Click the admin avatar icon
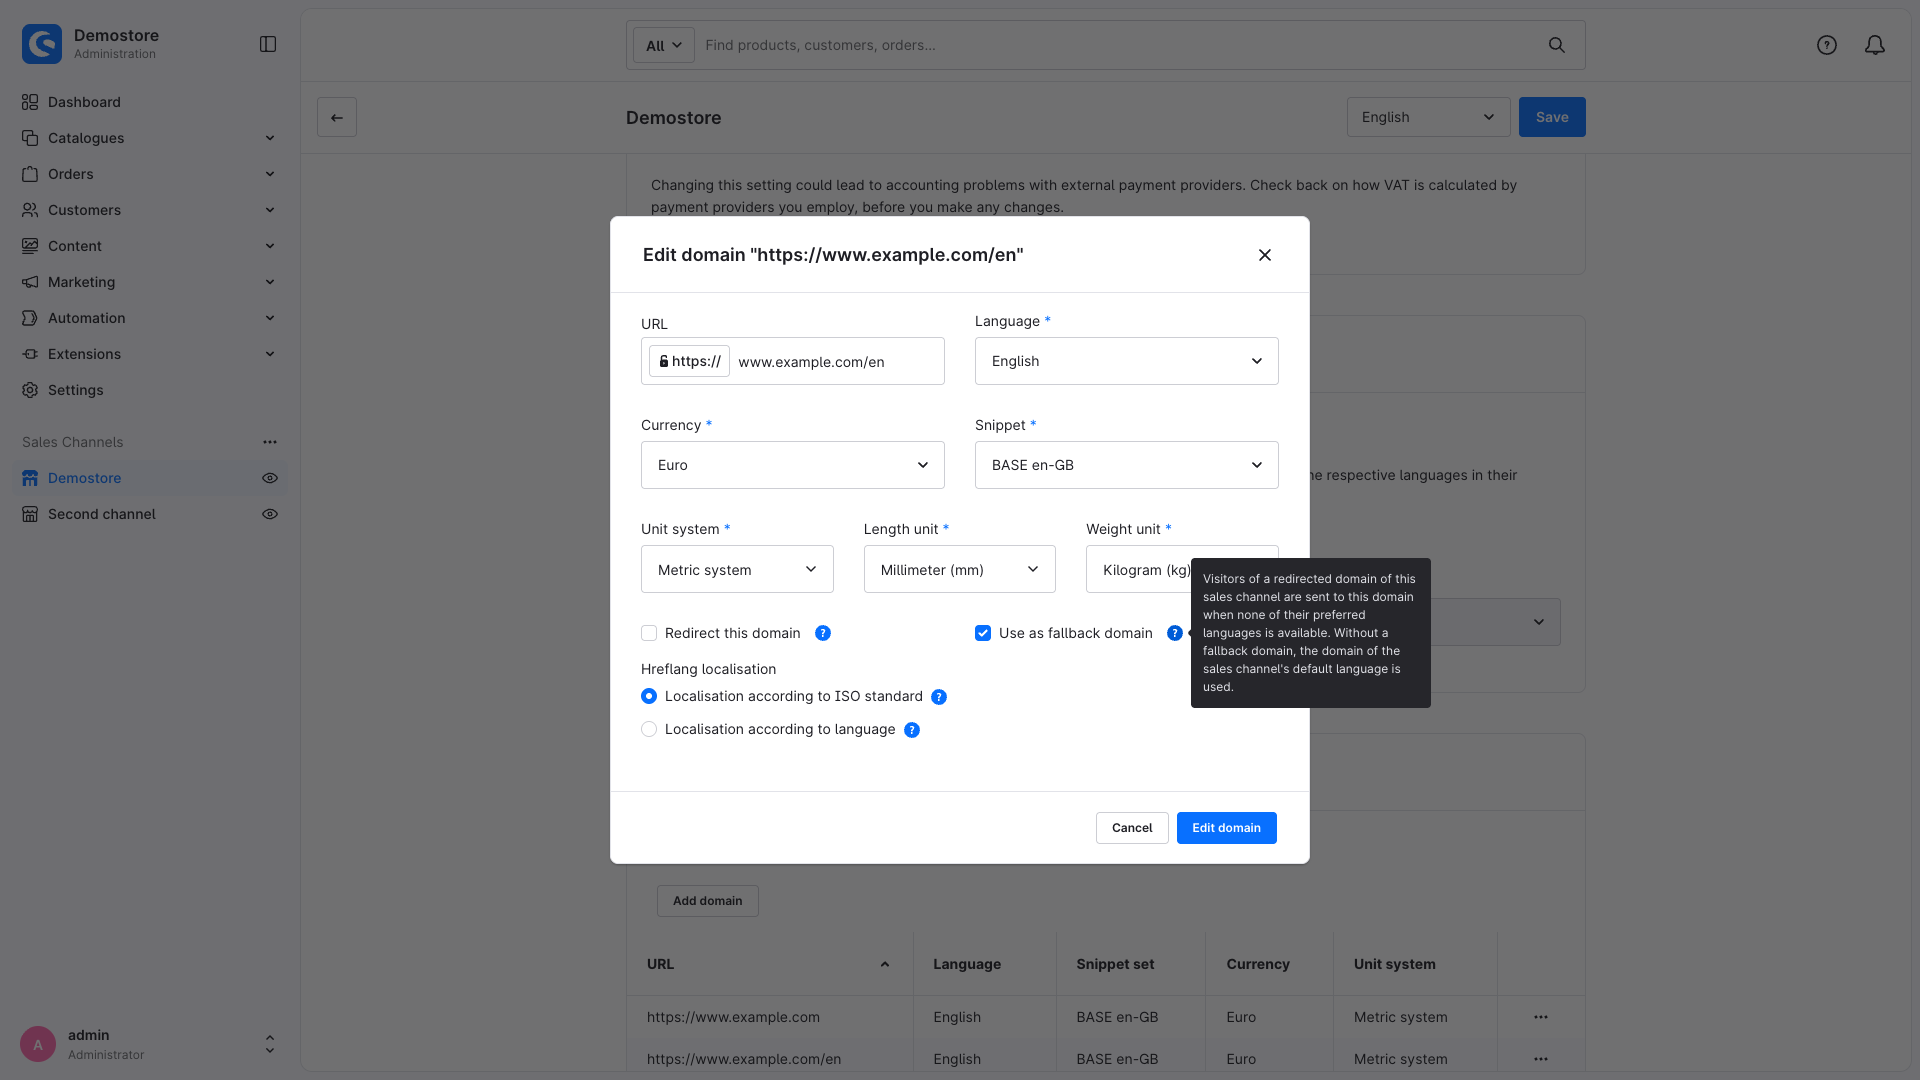Image resolution: width=1920 pixels, height=1080 pixels. [38, 1044]
